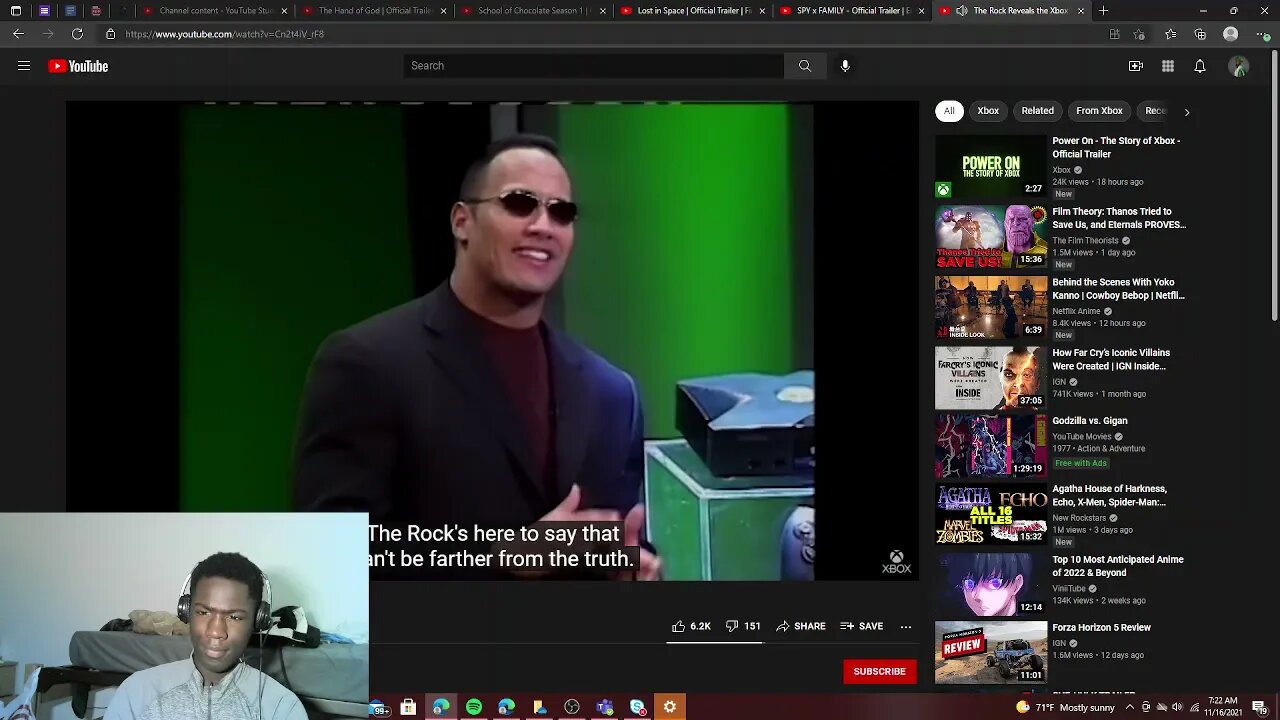Open IGN channel under Forza review
The height and width of the screenshot is (720, 1280).
(1058, 643)
